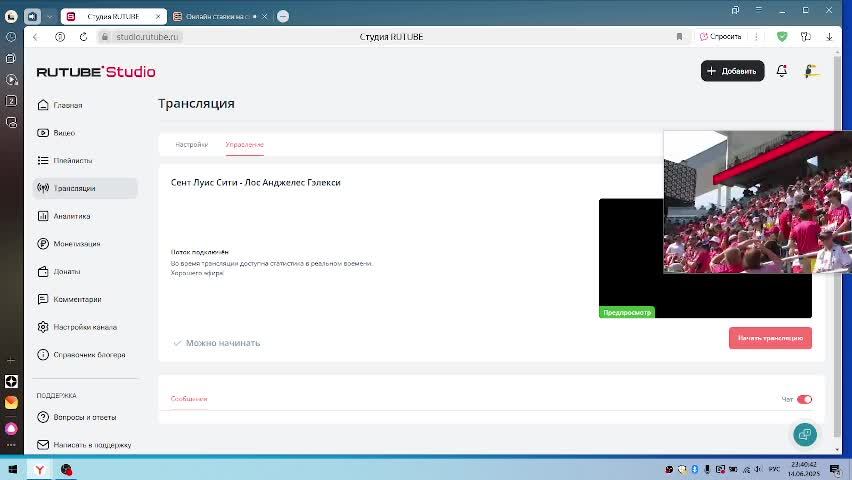Expand the tab list dropdown arrow
Image resolution: width=852 pixels, height=480 pixels.
click(x=49, y=17)
